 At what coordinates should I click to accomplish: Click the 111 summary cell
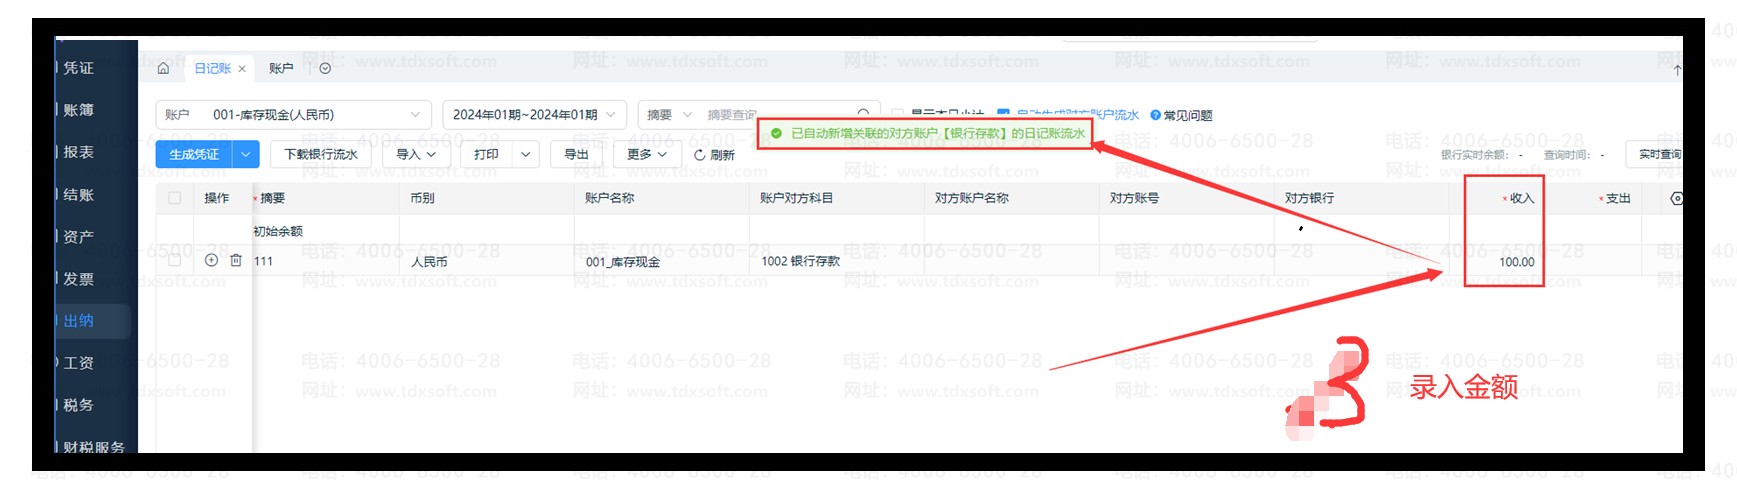[325, 261]
